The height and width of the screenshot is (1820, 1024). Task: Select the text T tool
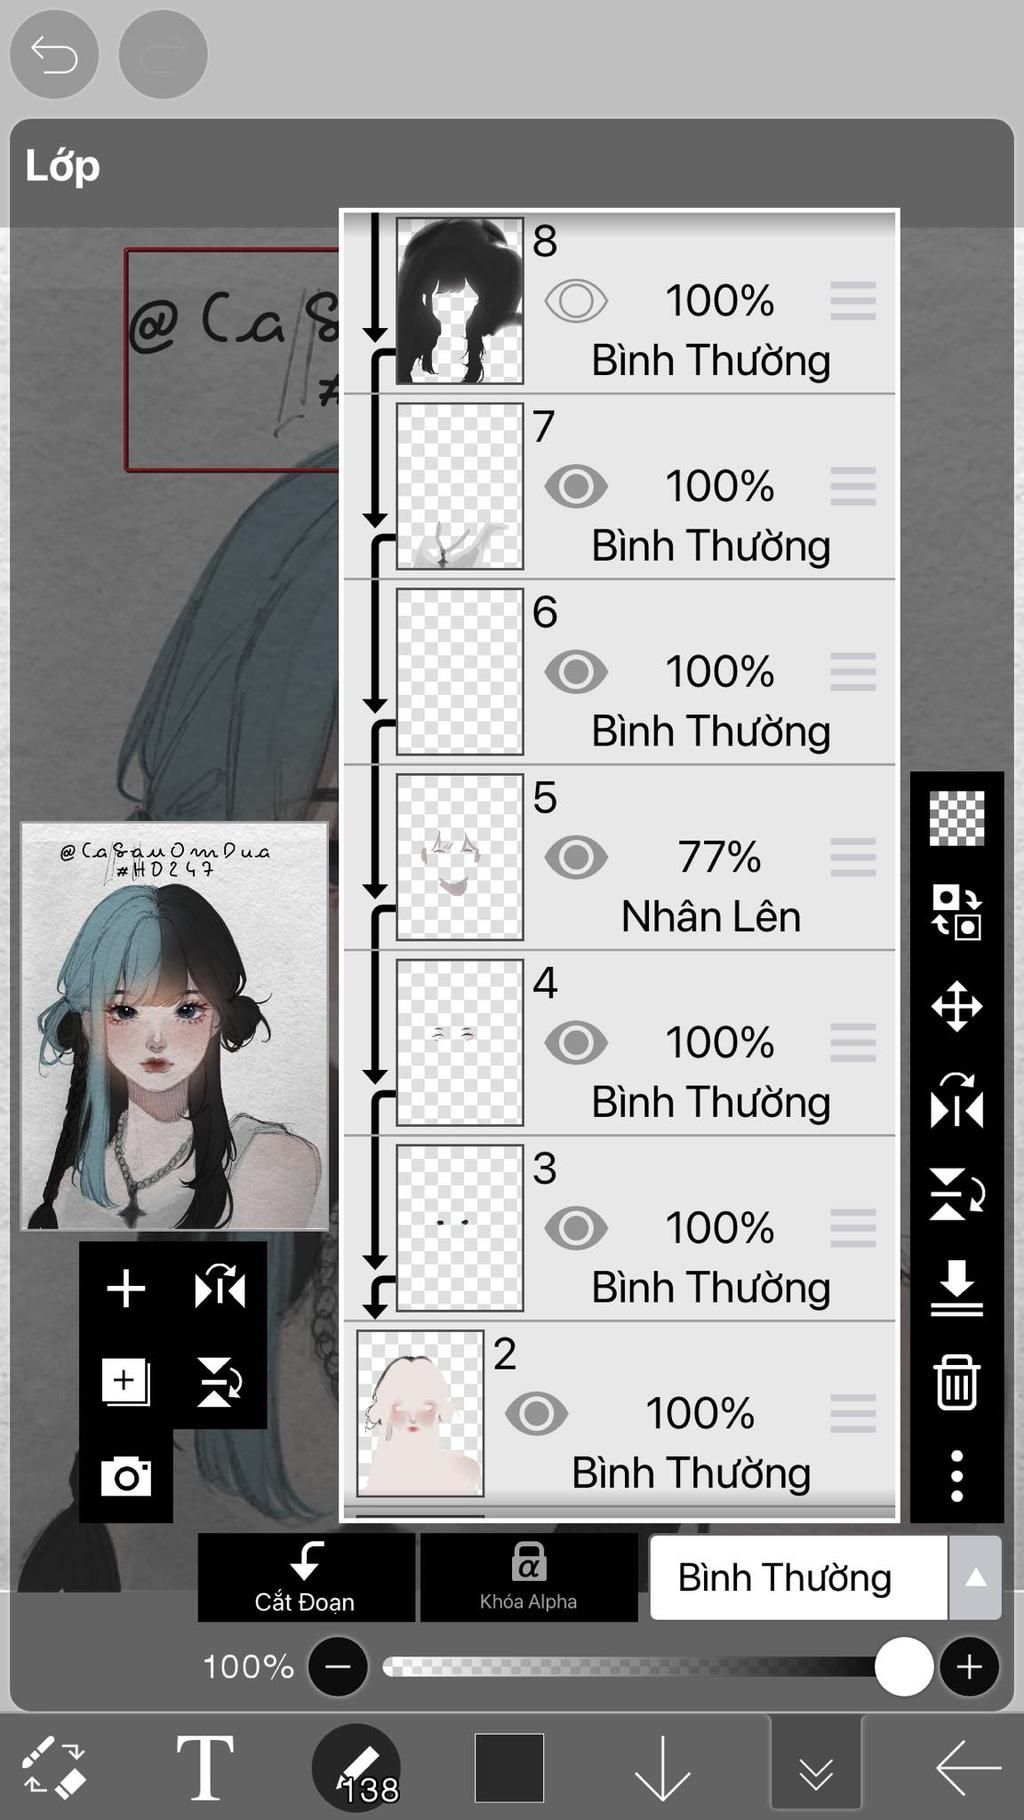tap(205, 1767)
